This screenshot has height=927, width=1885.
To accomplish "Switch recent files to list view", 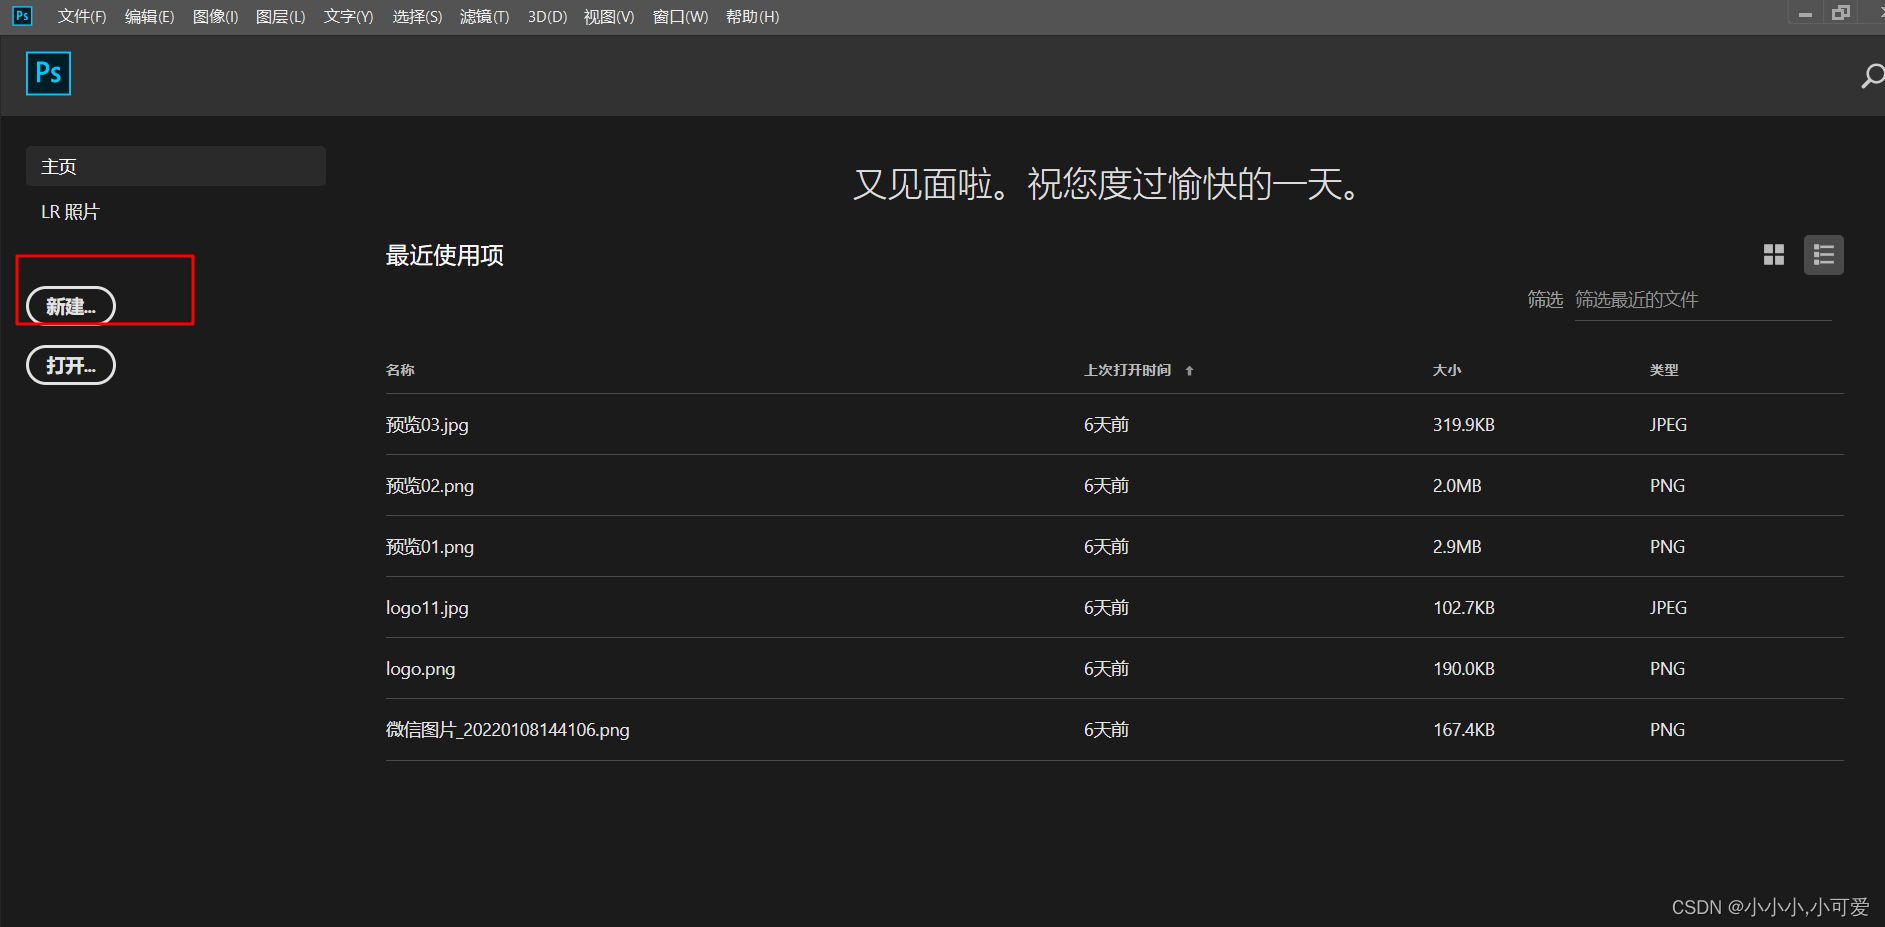I will pos(1824,255).
